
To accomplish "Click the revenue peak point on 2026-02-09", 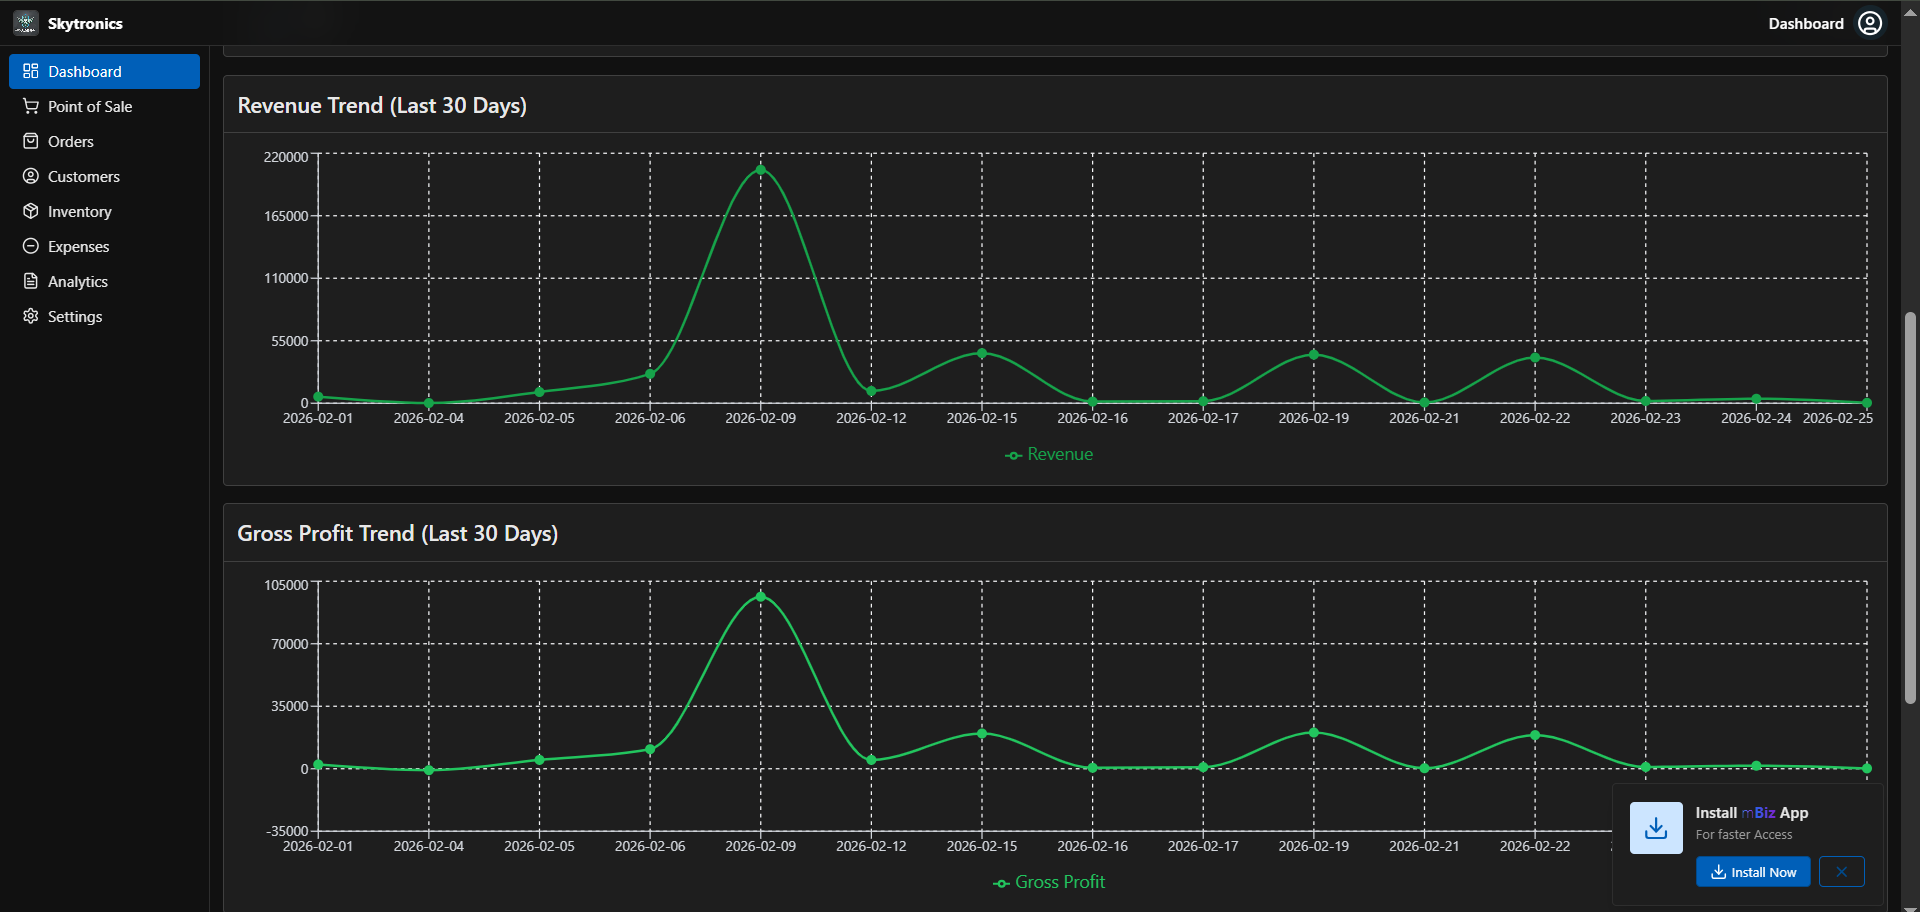I will 761,170.
